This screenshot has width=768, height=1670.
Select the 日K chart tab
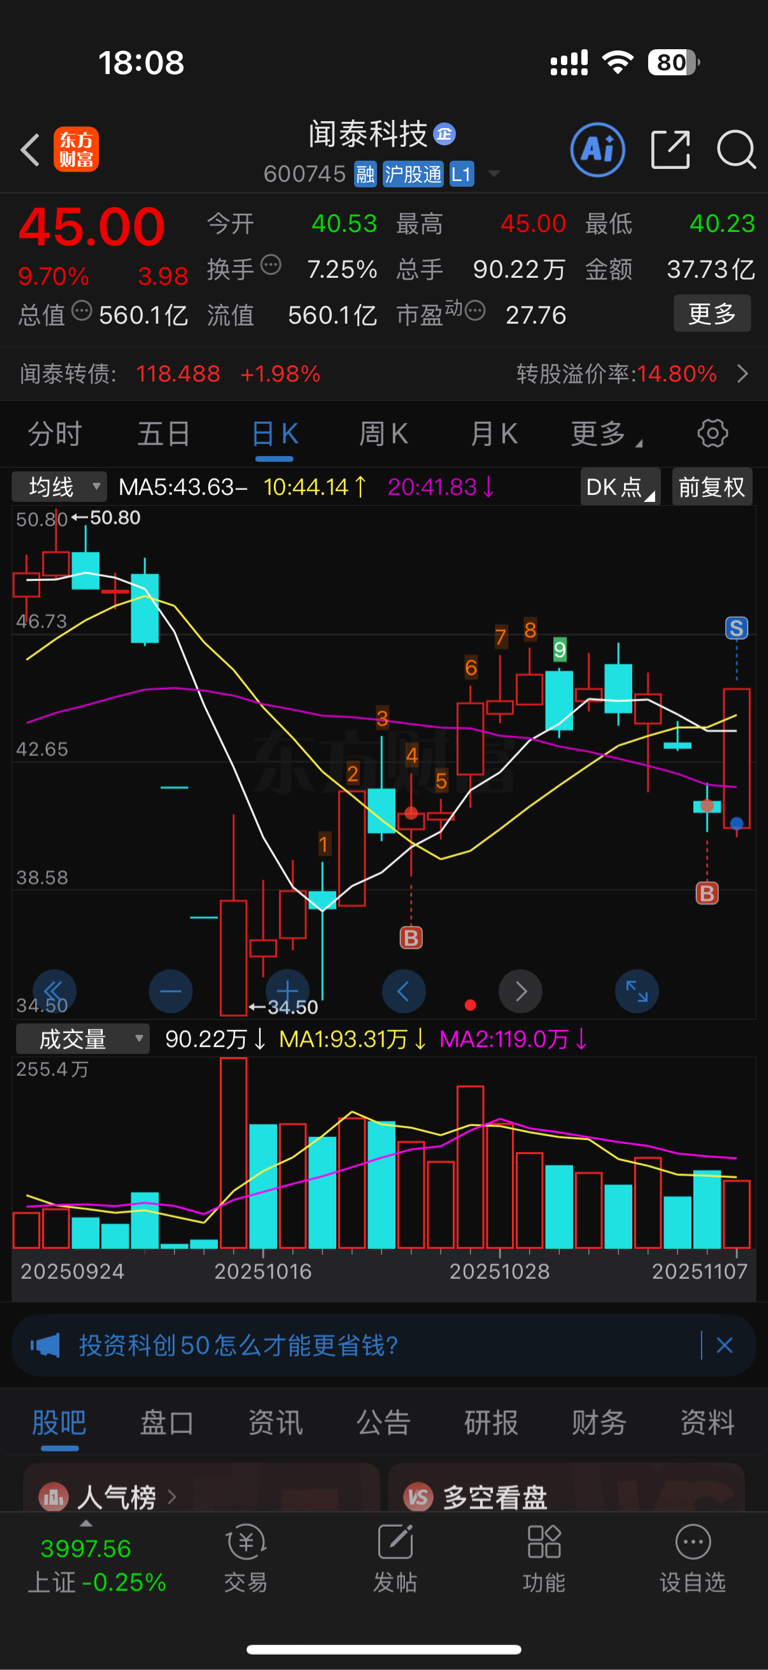point(274,434)
